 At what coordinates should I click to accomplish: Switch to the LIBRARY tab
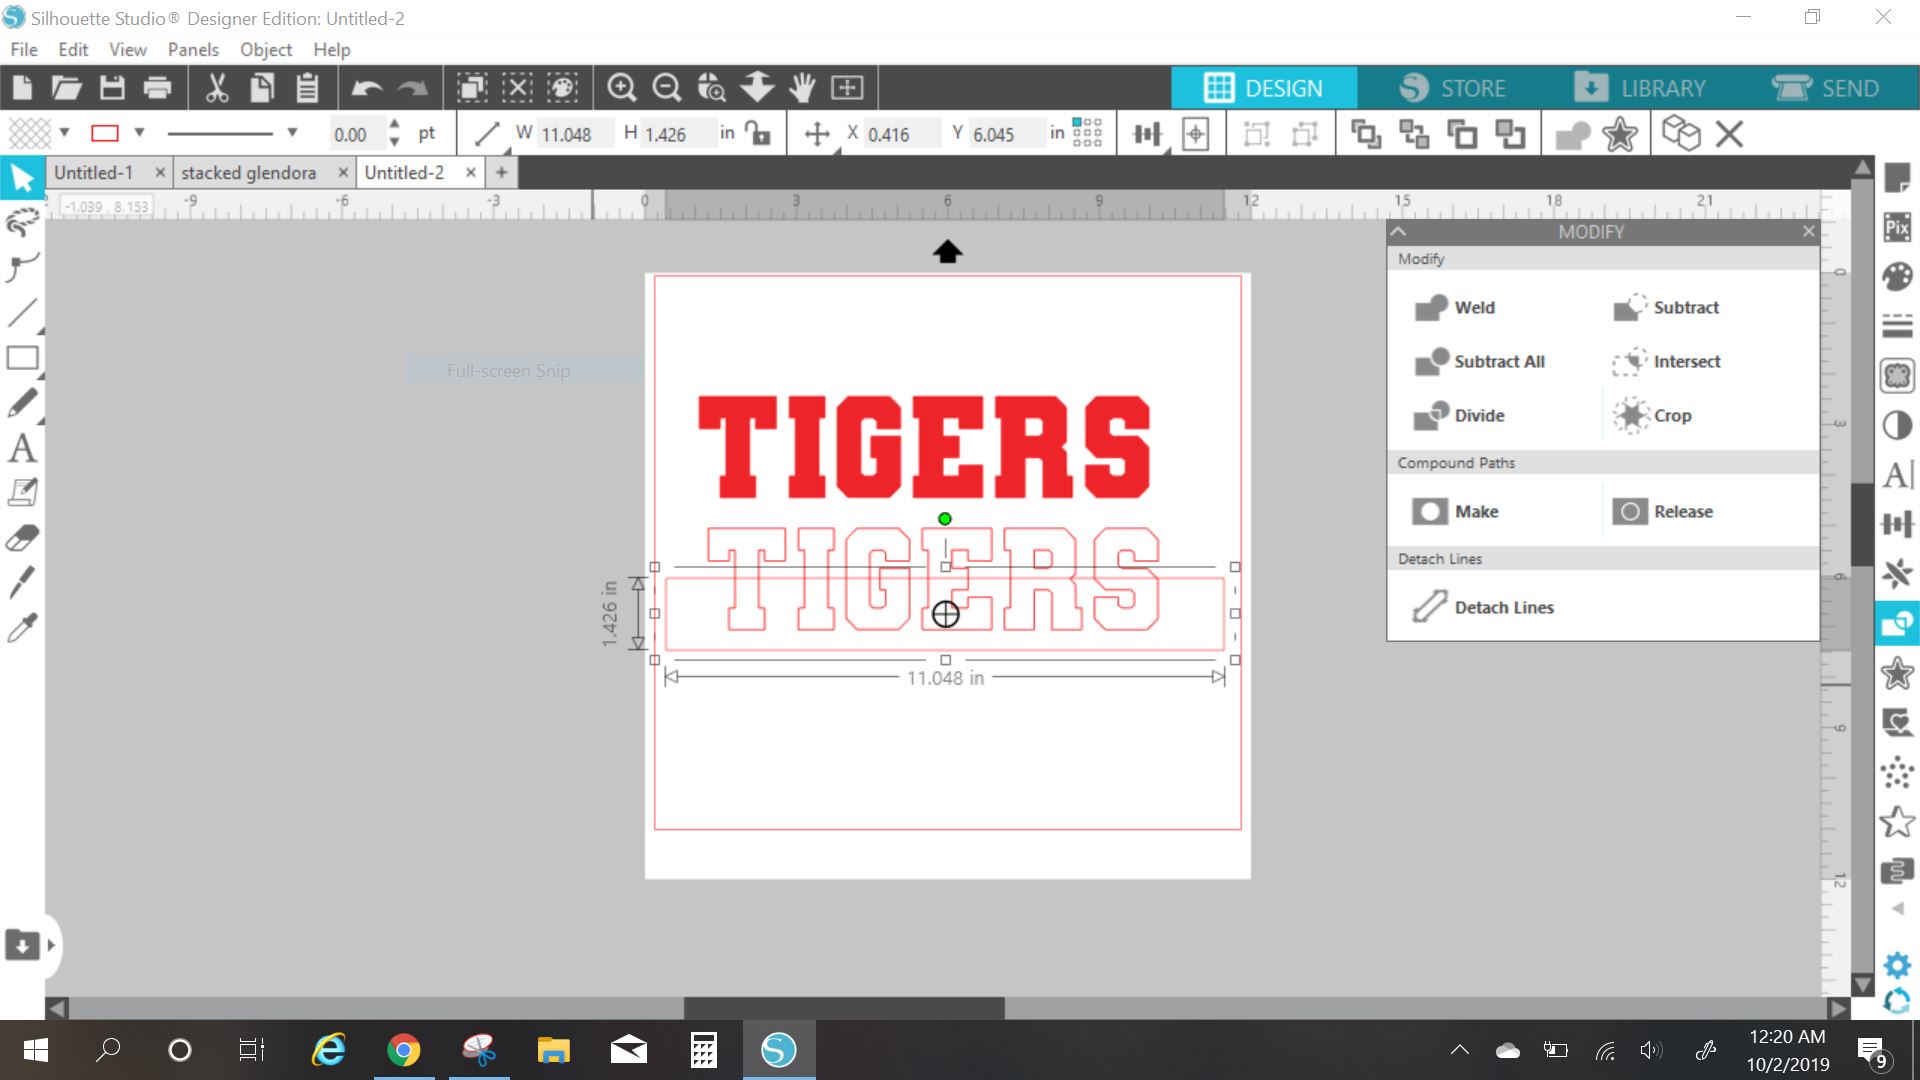coord(1640,88)
